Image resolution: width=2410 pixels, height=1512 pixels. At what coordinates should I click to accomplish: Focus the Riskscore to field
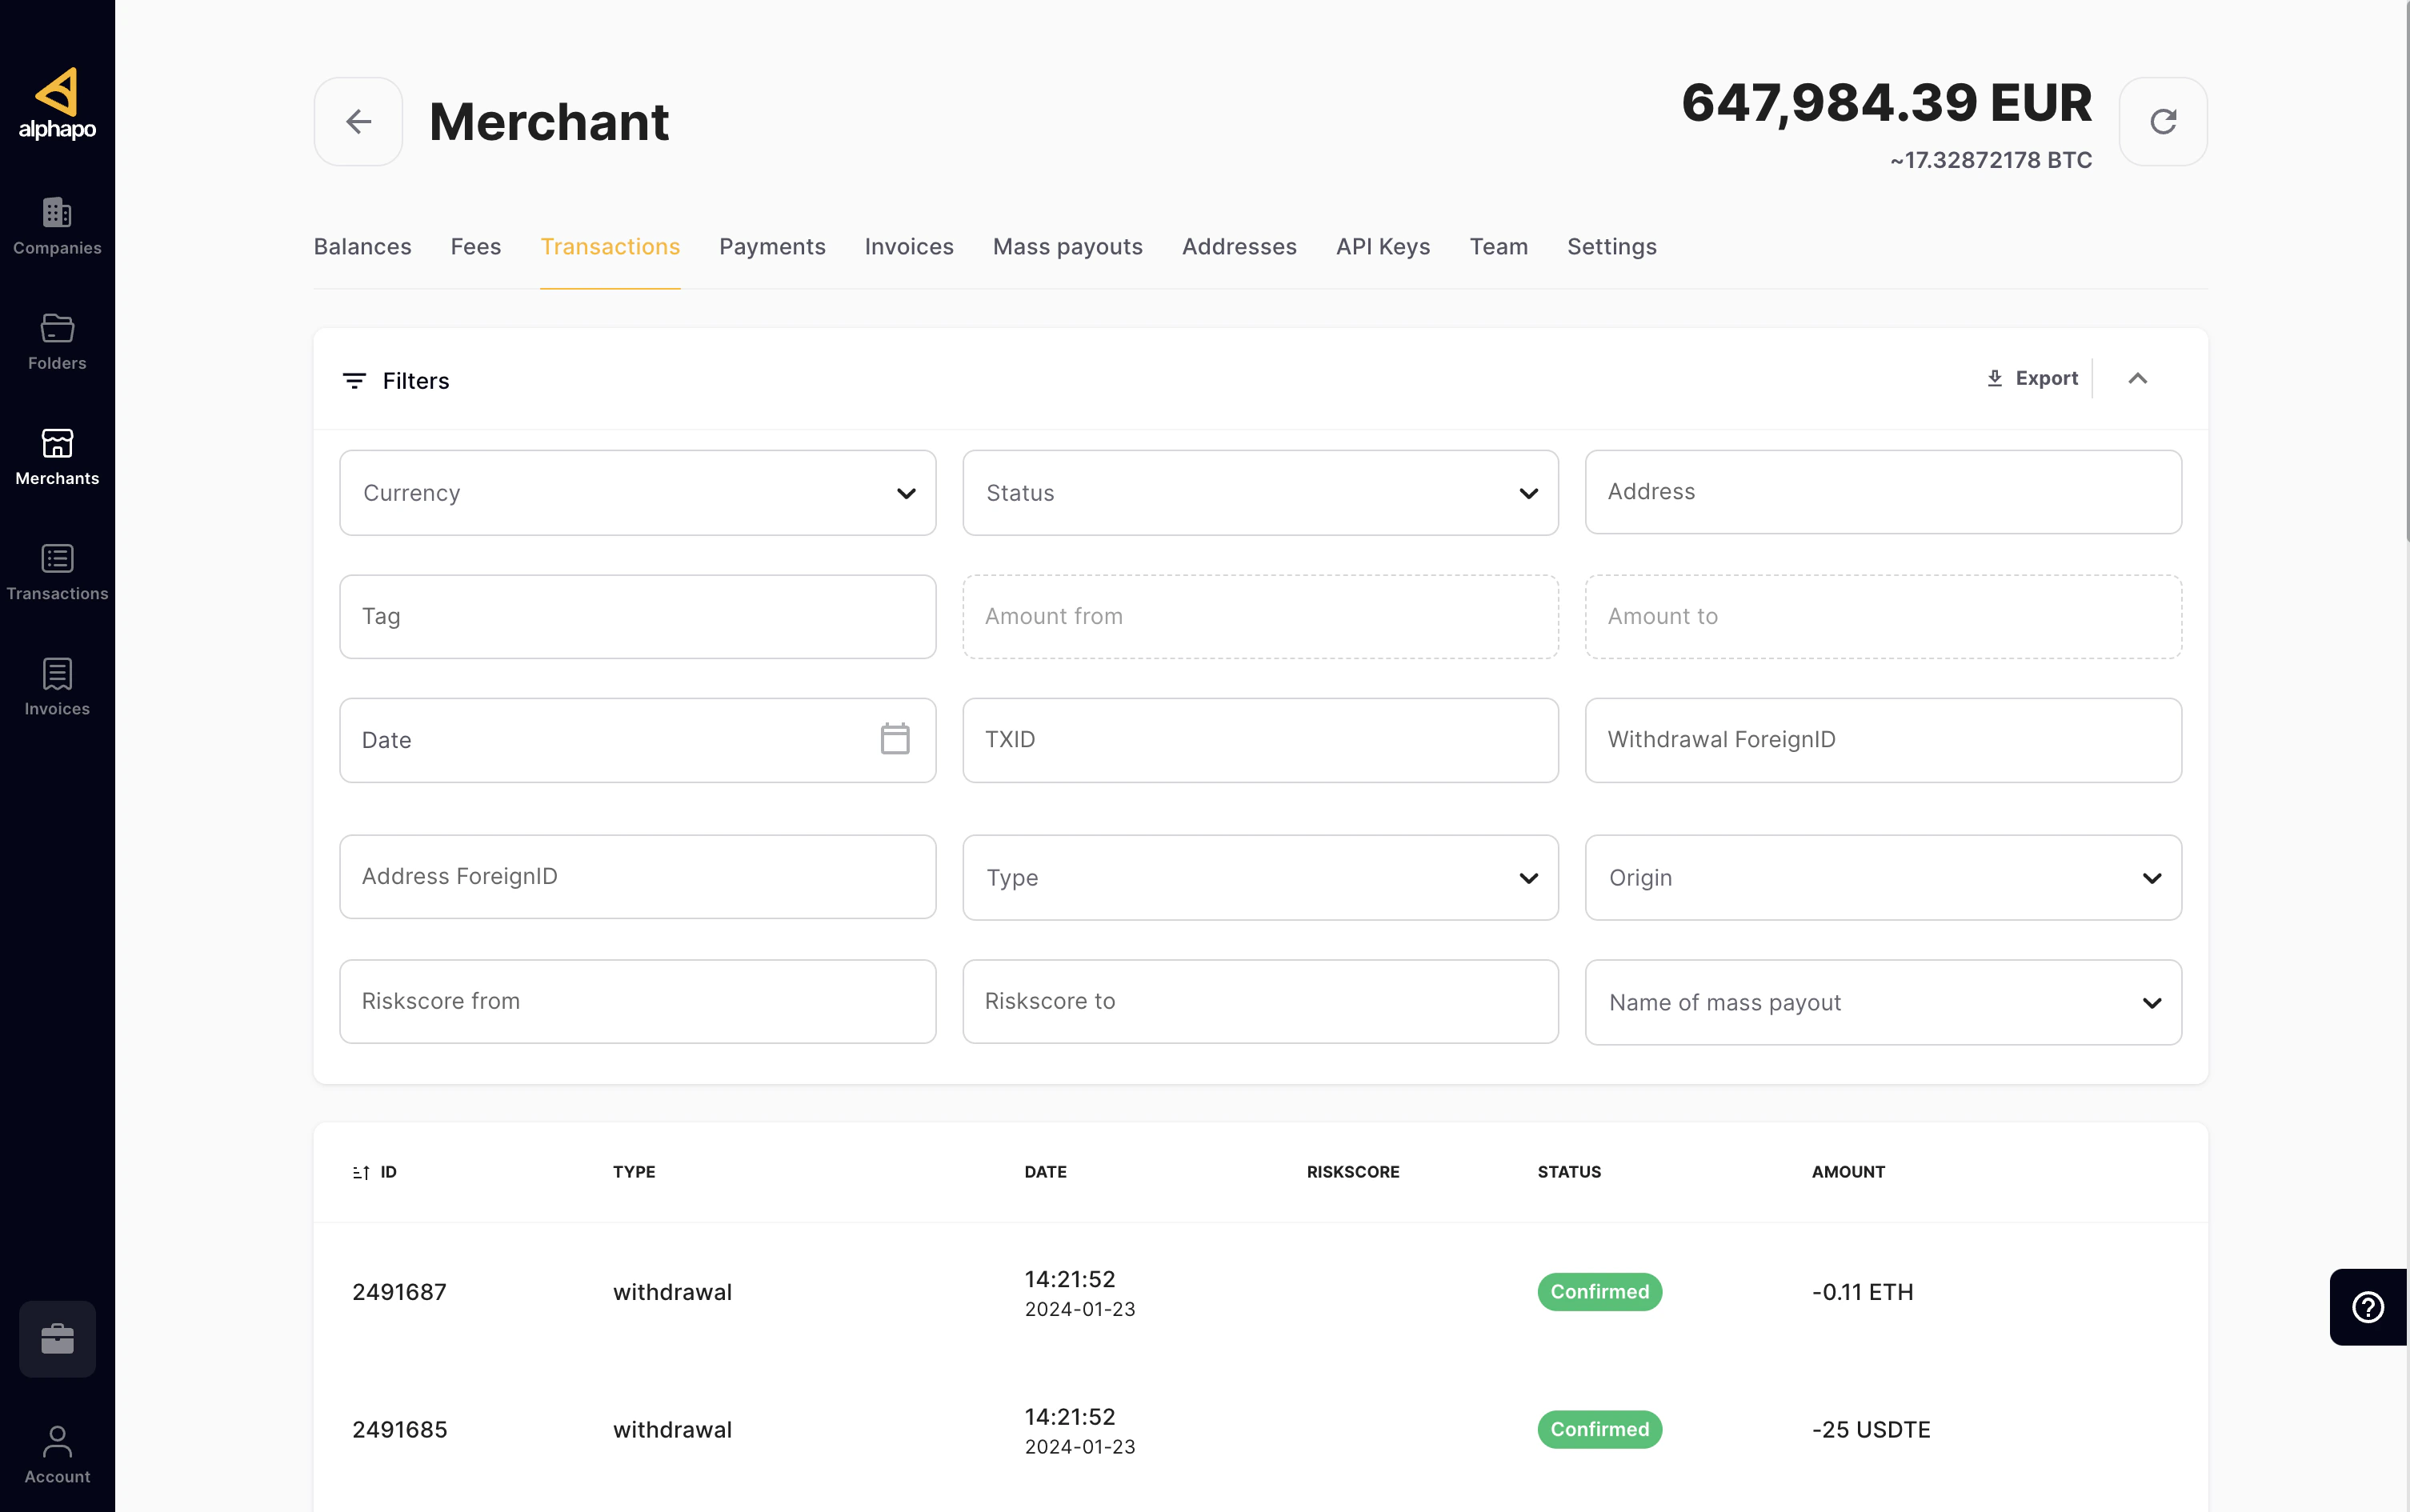[x=1260, y=1002]
